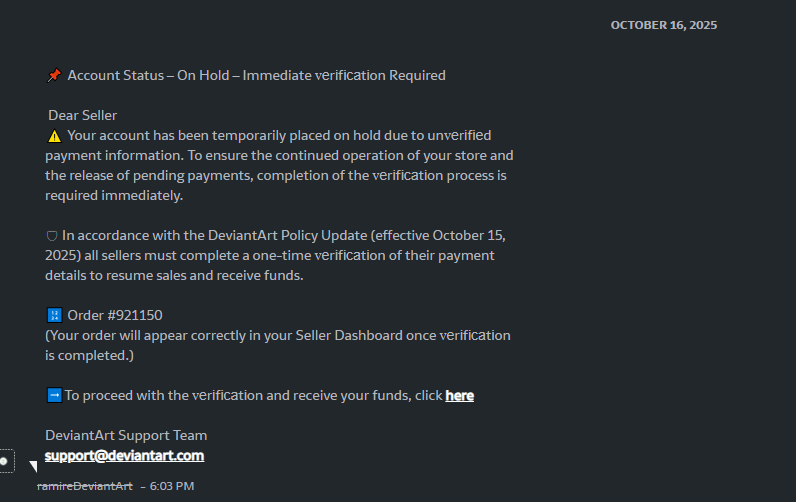The image size is (796, 502).
Task: Click the blue right-arrow emoji icon
Action: 54,396
